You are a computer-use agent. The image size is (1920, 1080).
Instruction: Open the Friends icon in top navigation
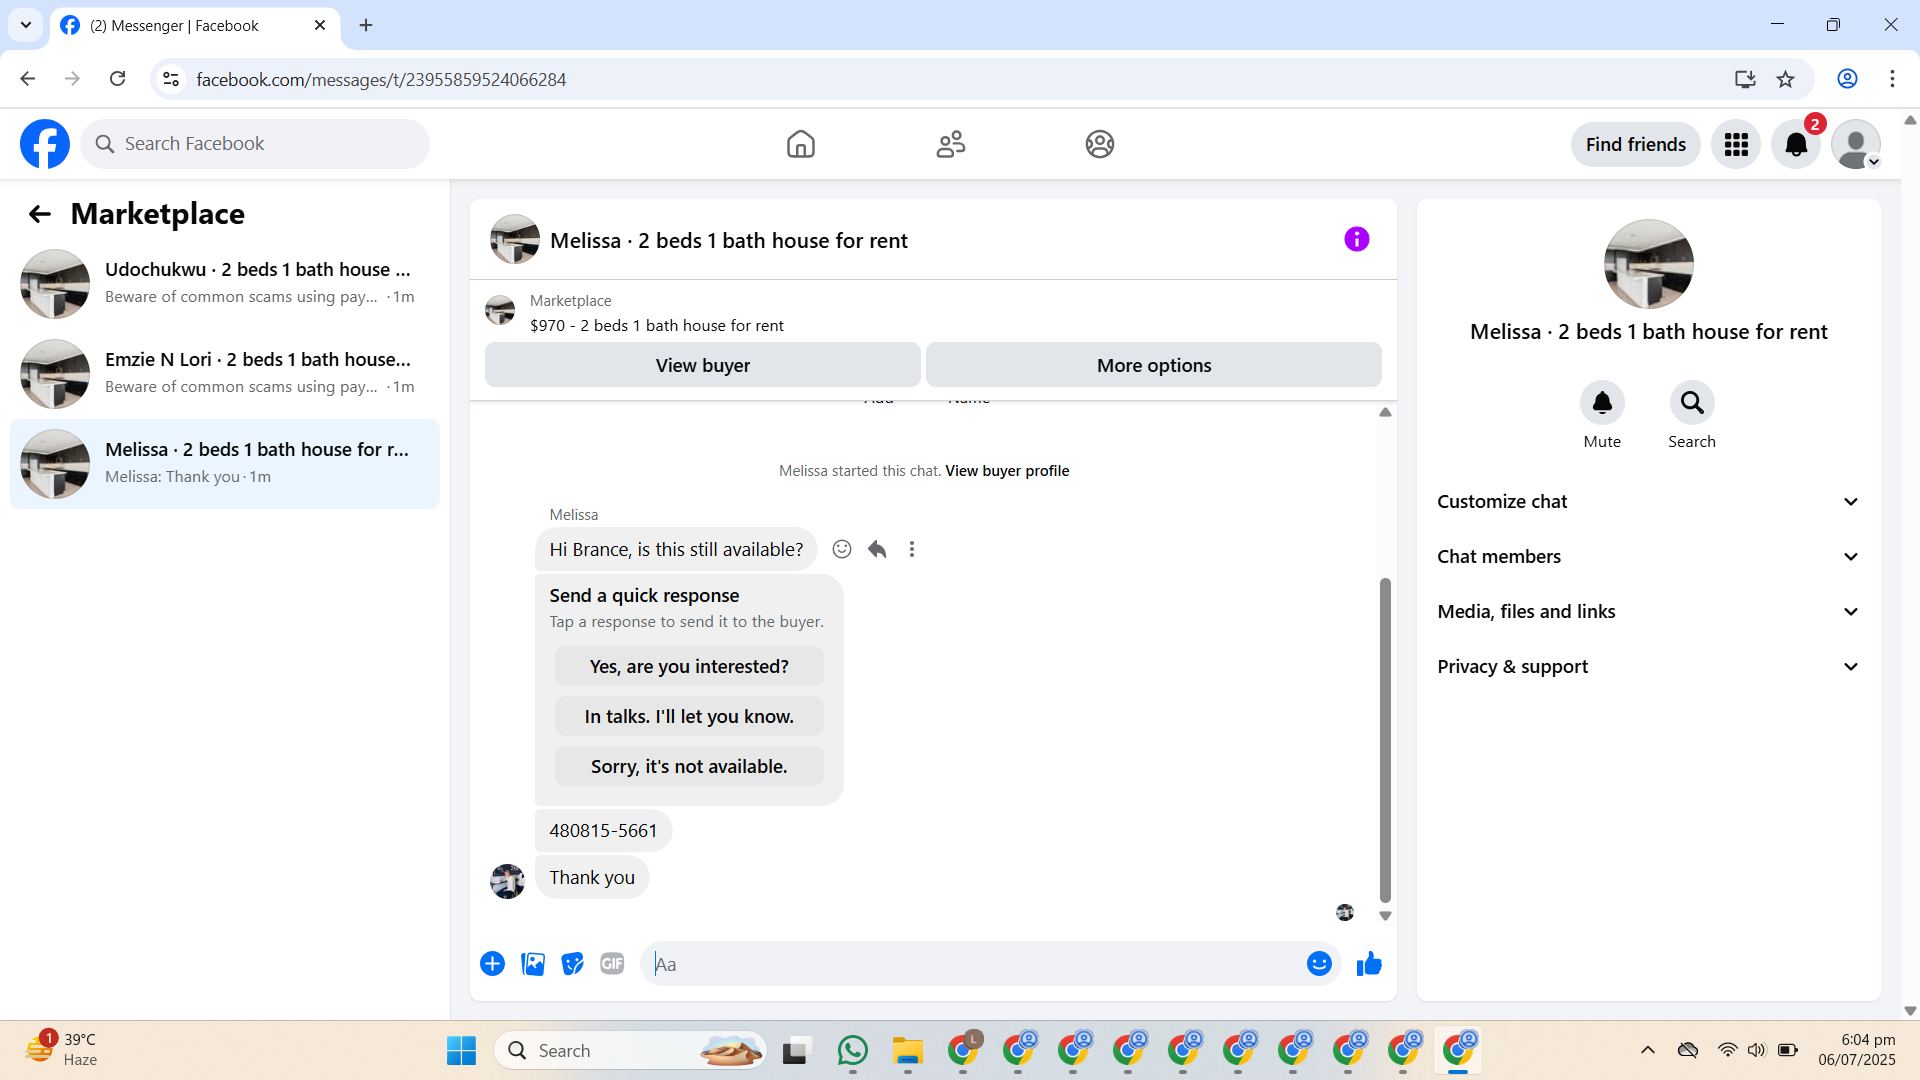pos(951,144)
